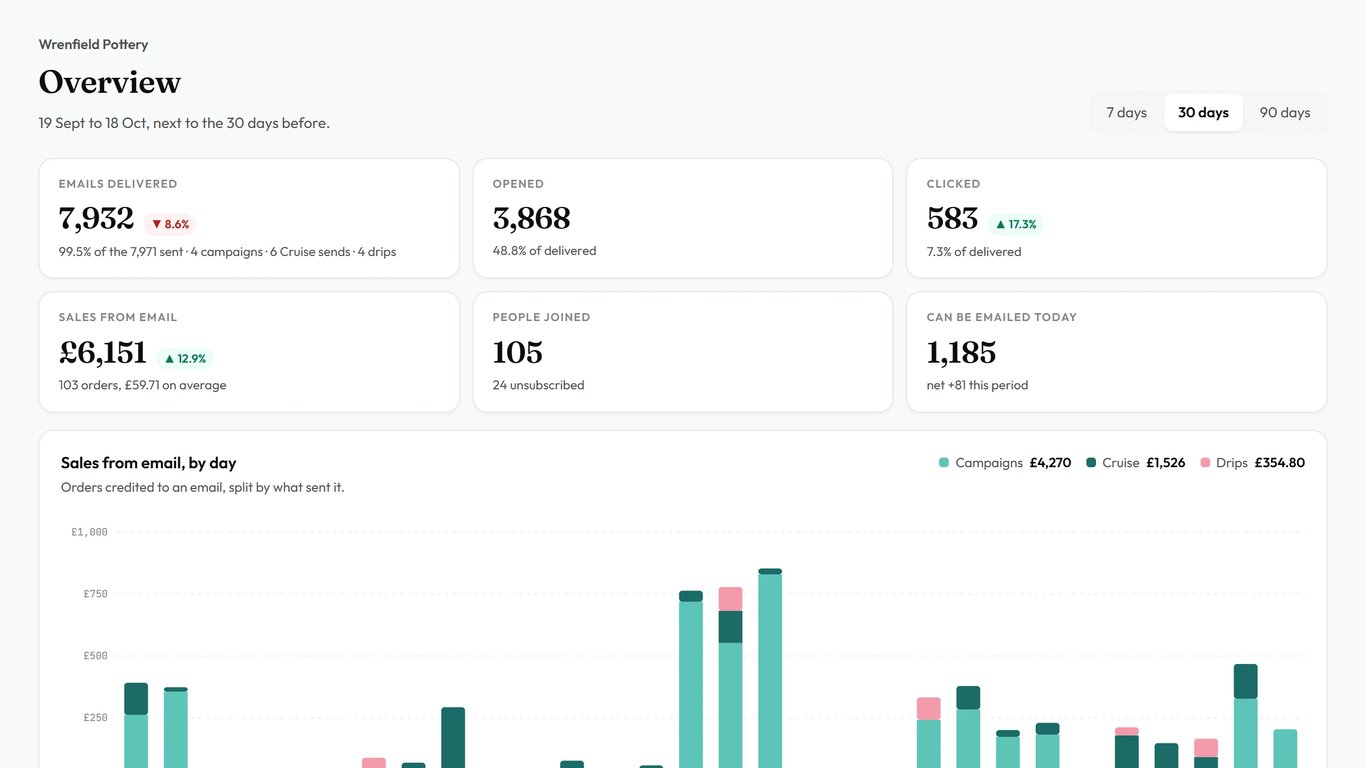1366x768 pixels.
Task: Click the 17.3% up badge on Clicked
Action: point(1015,224)
